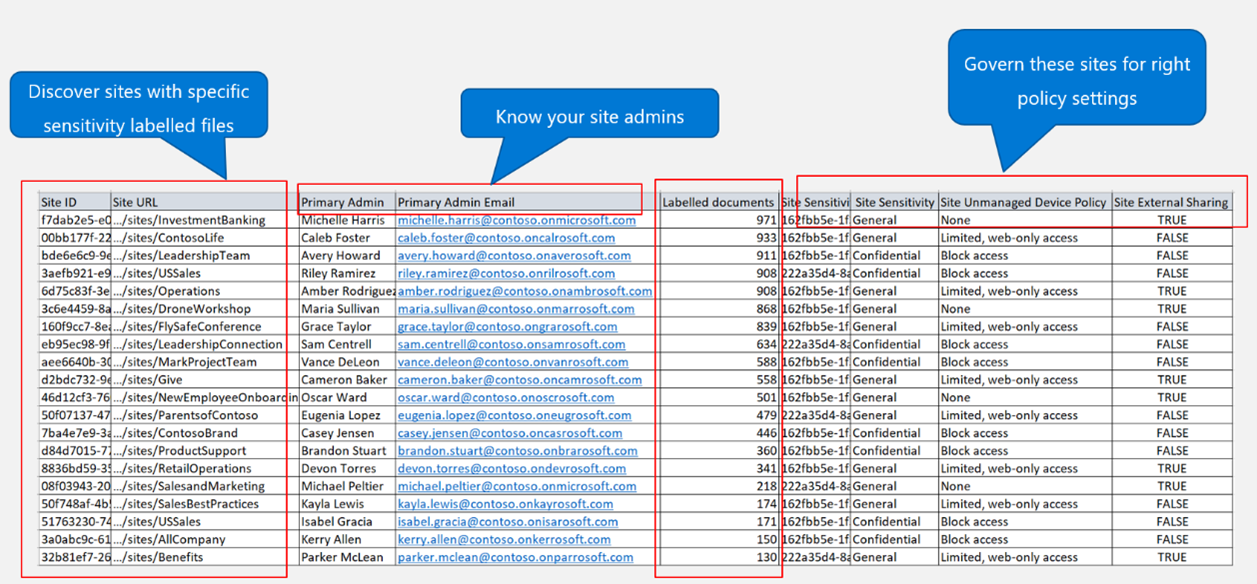
Task: Click the Govern these sites callout
Action: click(1077, 77)
